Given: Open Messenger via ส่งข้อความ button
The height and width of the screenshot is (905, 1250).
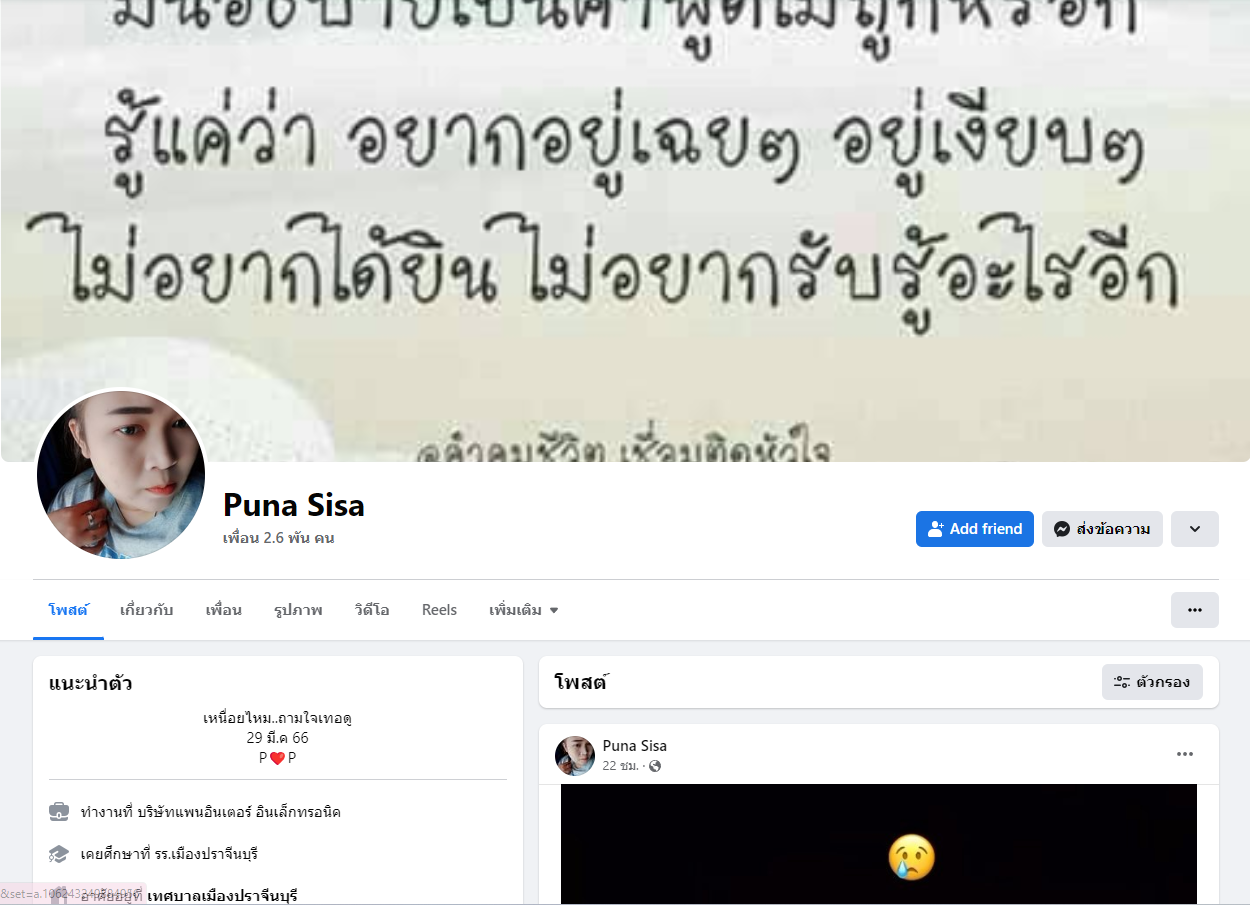Looking at the screenshot, I should (1102, 529).
